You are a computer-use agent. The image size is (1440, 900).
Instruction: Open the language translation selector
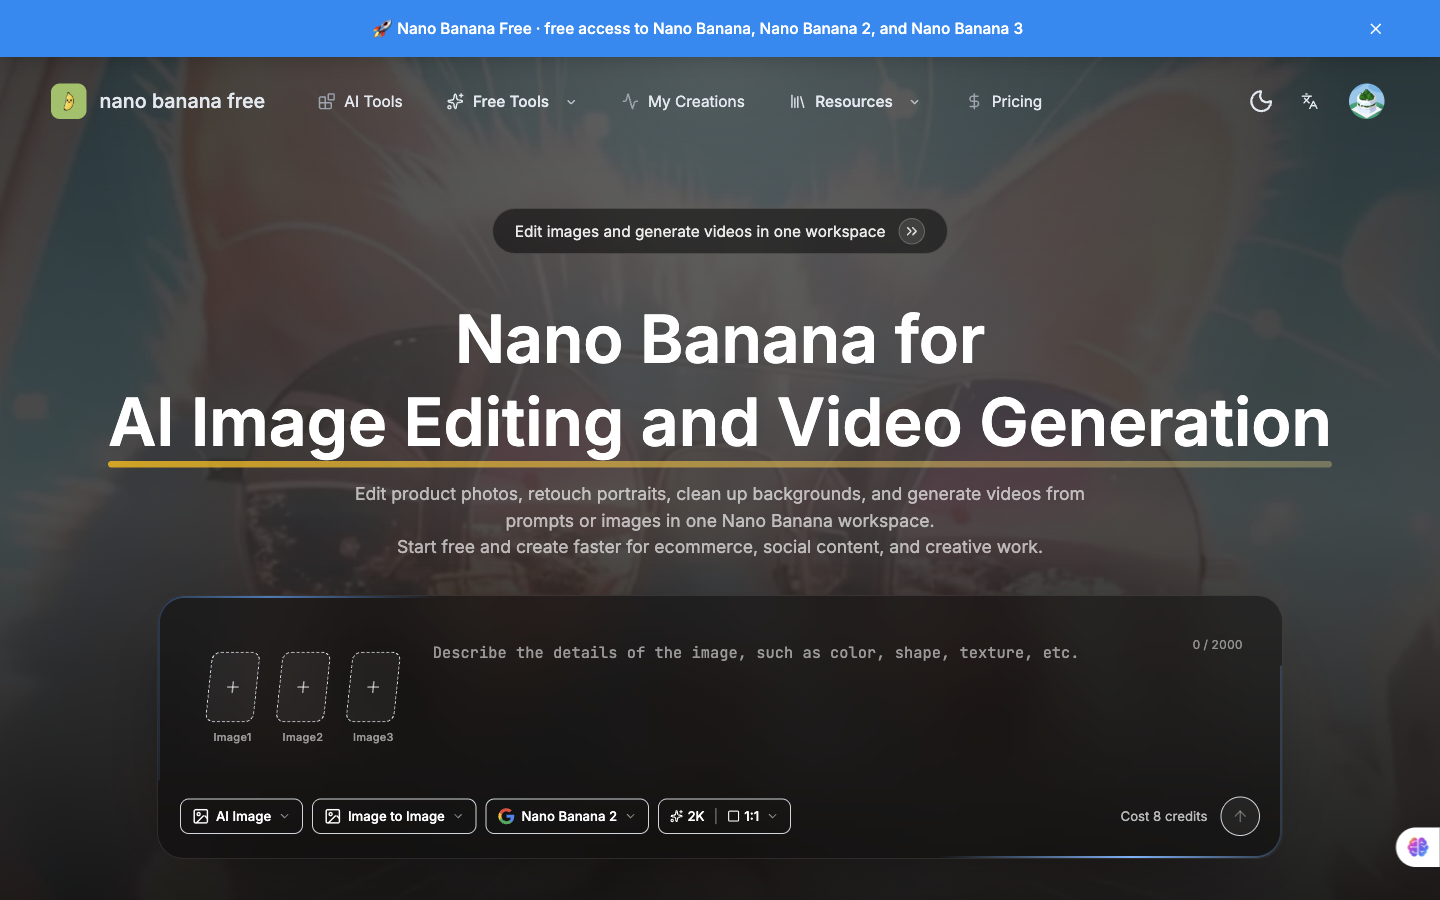pos(1310,101)
